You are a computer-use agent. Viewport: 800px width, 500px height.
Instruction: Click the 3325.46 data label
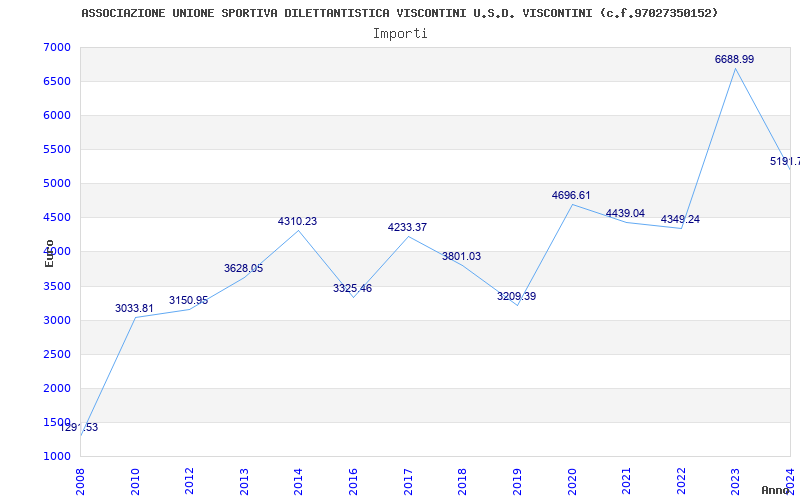353,288
